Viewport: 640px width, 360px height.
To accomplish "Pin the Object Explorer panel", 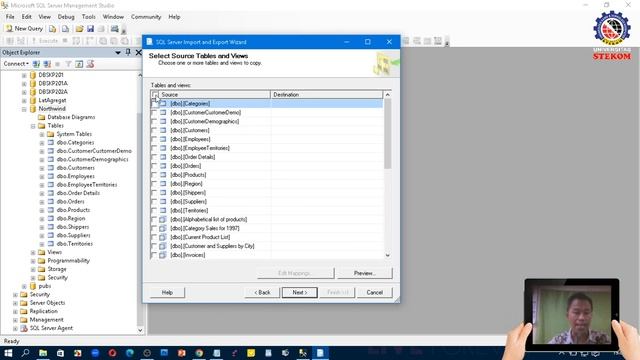I will 128,52.
